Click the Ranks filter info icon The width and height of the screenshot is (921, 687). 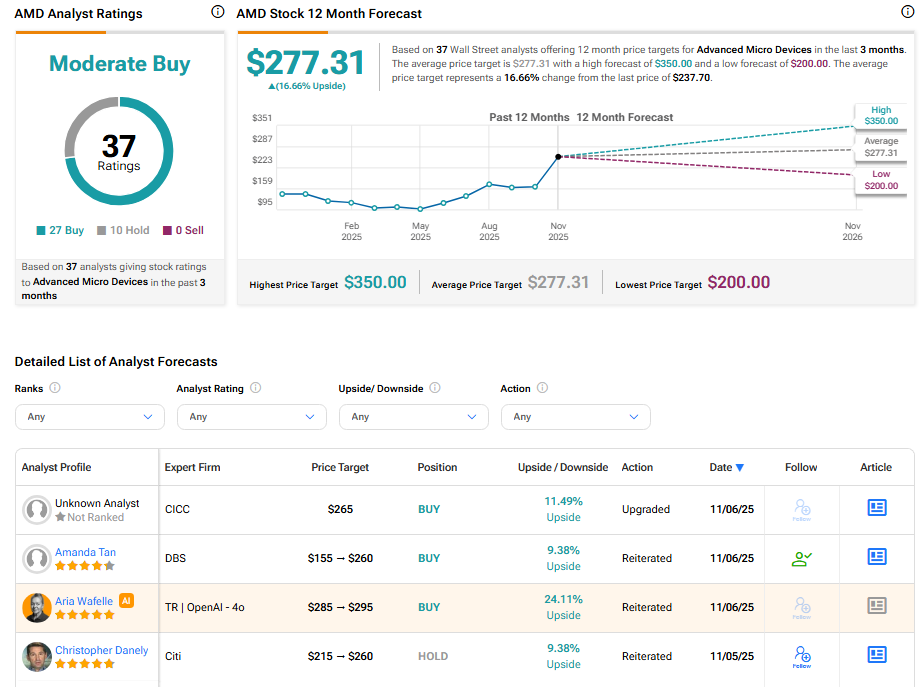click(55, 388)
